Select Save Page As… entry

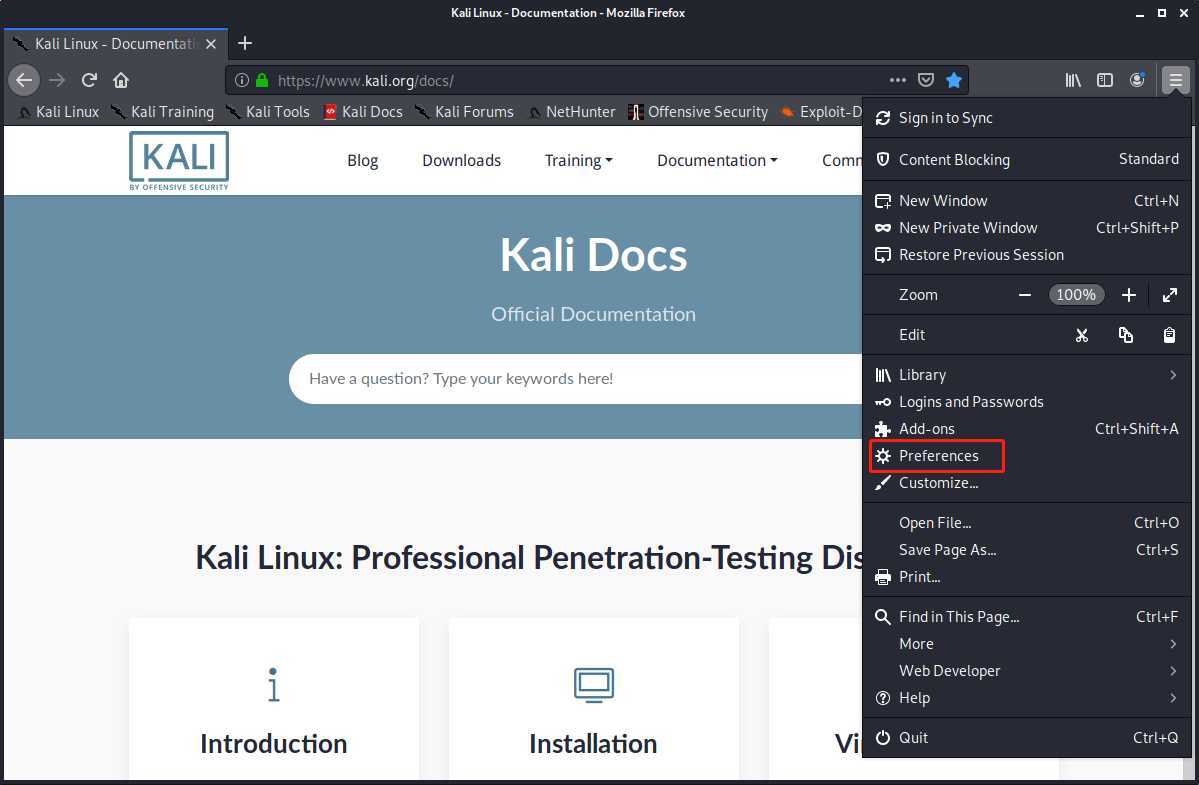[x=1026, y=550]
